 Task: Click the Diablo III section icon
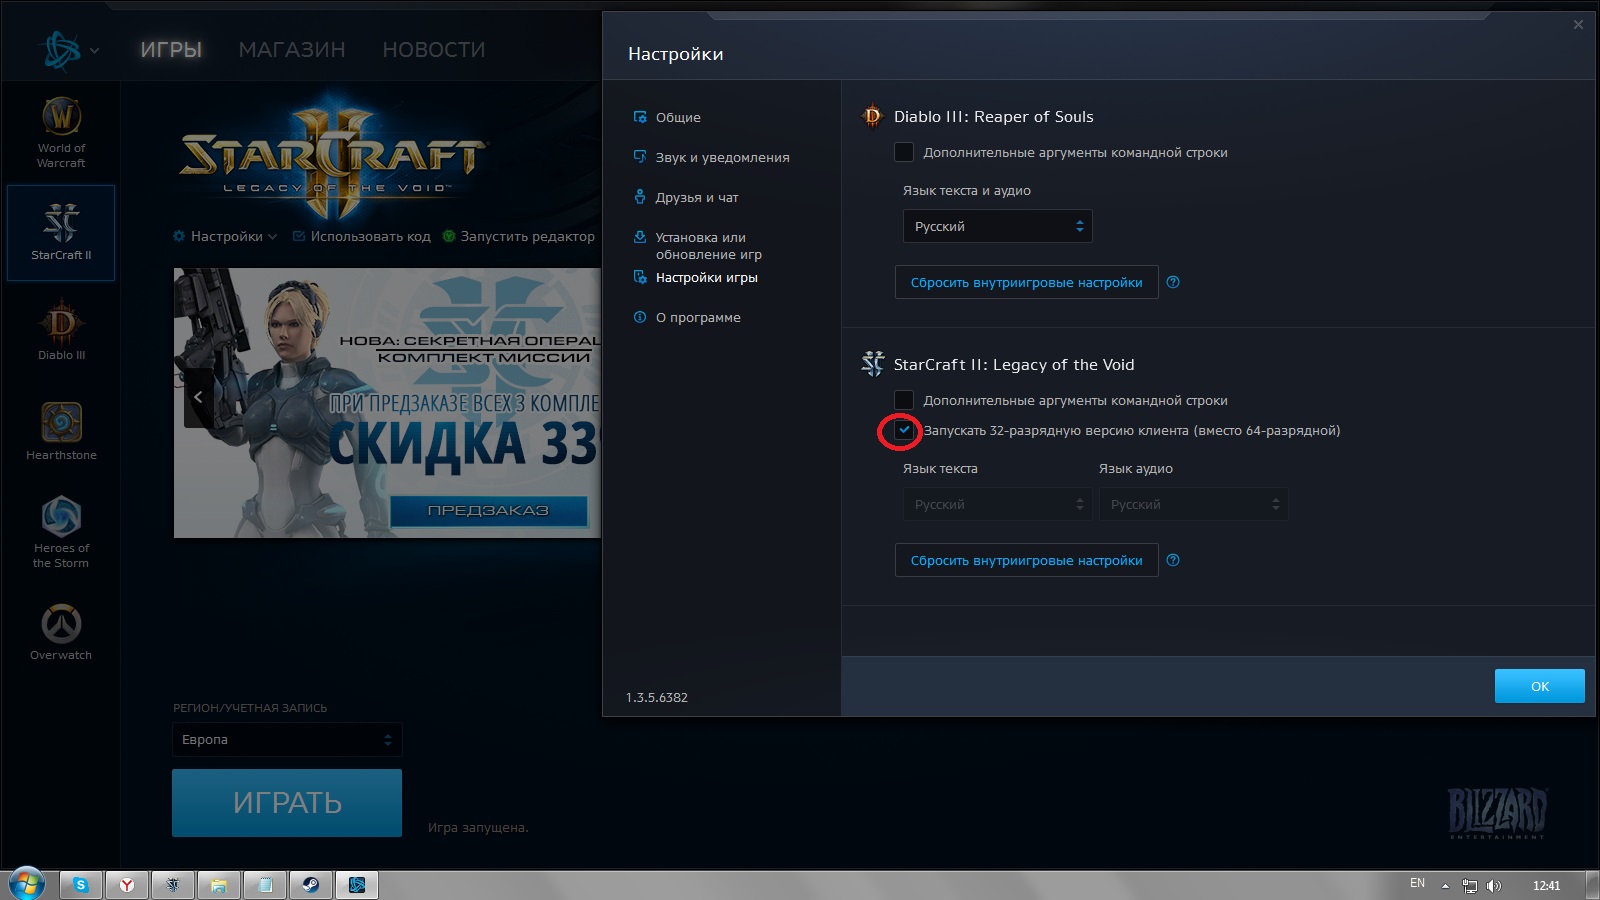click(x=872, y=117)
